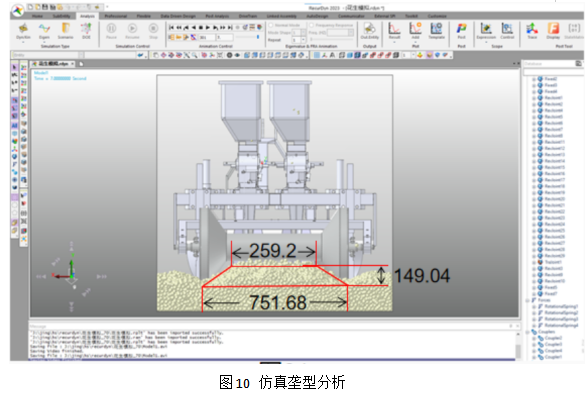Expand the RevJoint1 tree node
Viewport: 587px width, 396px height.
tap(534, 98)
